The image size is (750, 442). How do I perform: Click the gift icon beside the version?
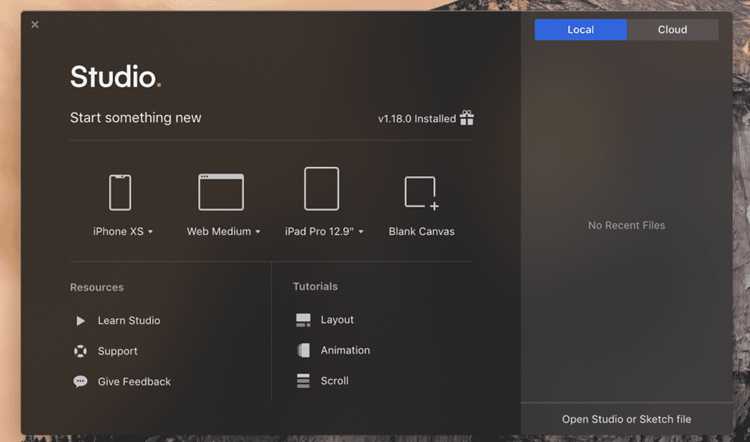click(x=467, y=118)
